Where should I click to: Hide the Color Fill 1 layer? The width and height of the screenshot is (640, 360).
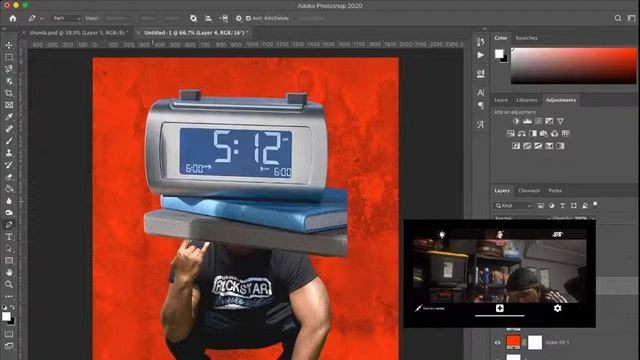point(497,342)
